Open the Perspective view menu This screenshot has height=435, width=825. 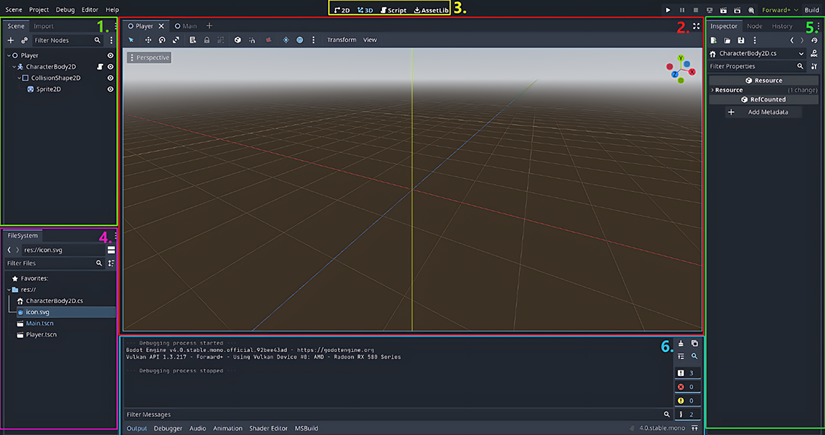click(149, 58)
